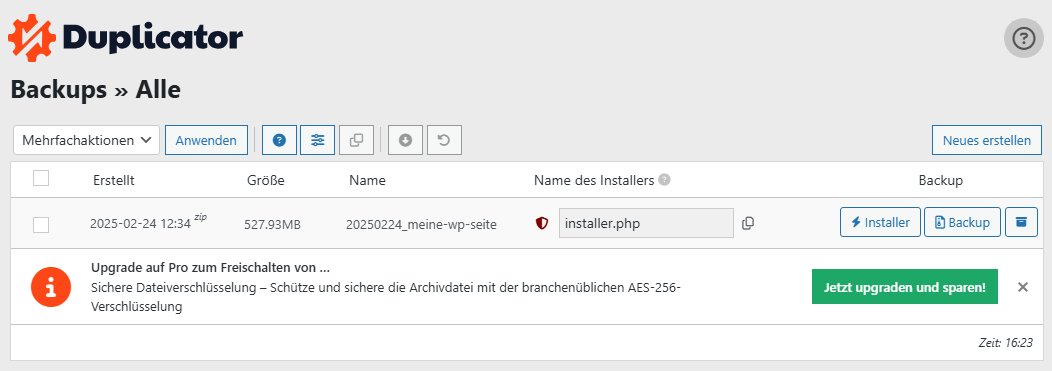Click the orange info circle icon

point(51,286)
